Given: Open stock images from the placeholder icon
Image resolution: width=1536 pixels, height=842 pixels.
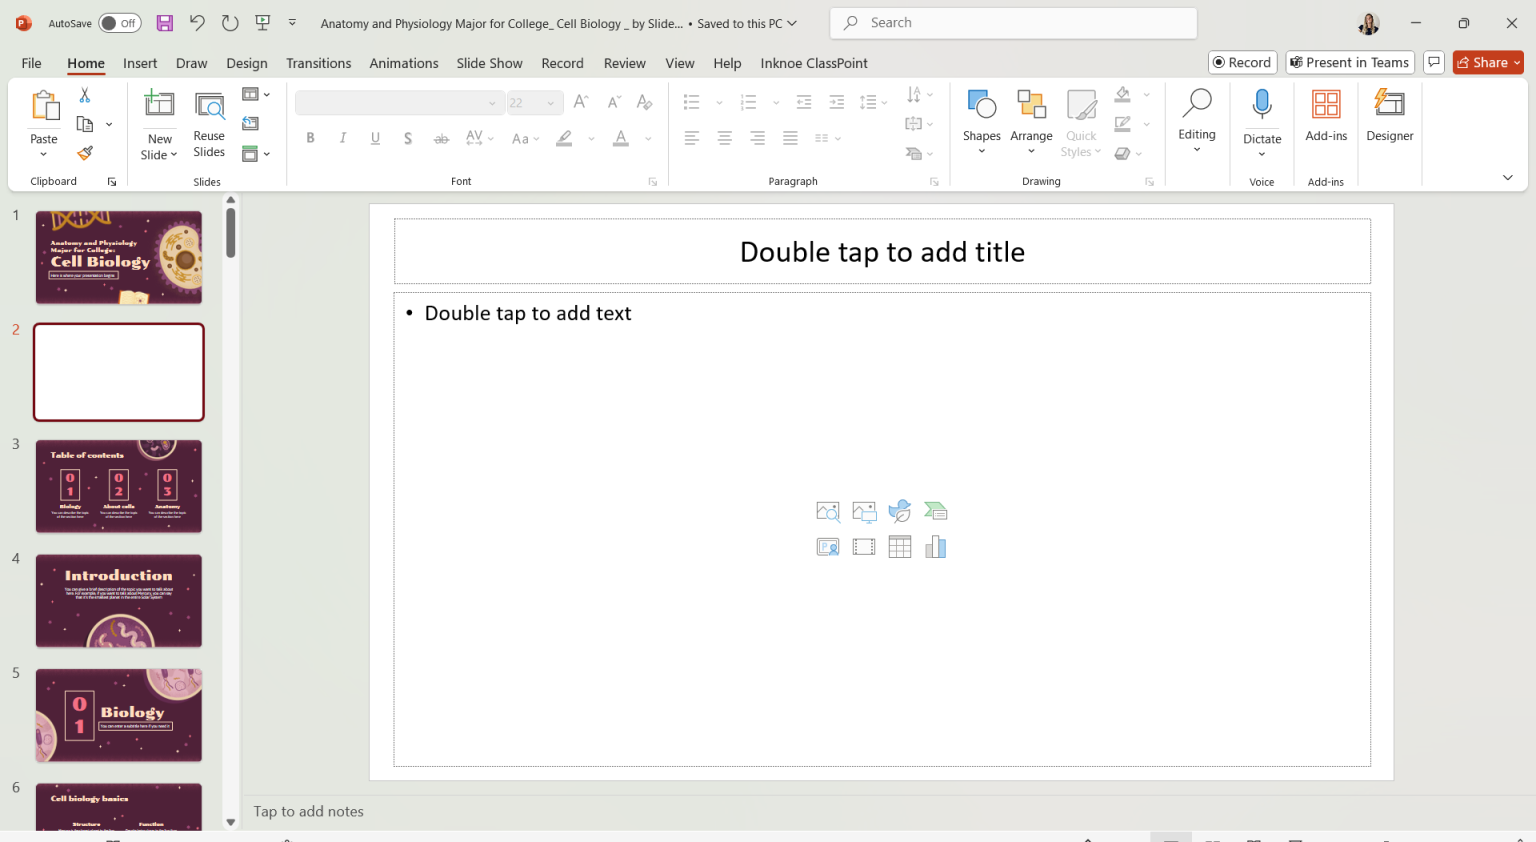Looking at the screenshot, I should [828, 511].
